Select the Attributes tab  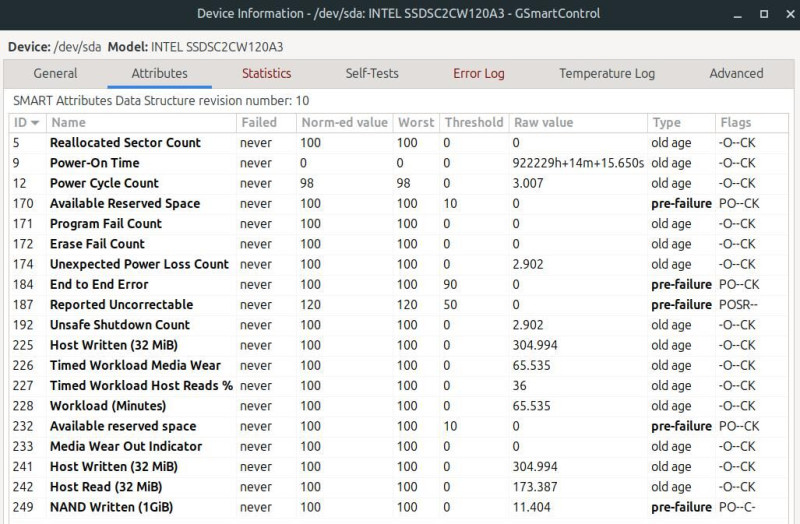pos(159,73)
